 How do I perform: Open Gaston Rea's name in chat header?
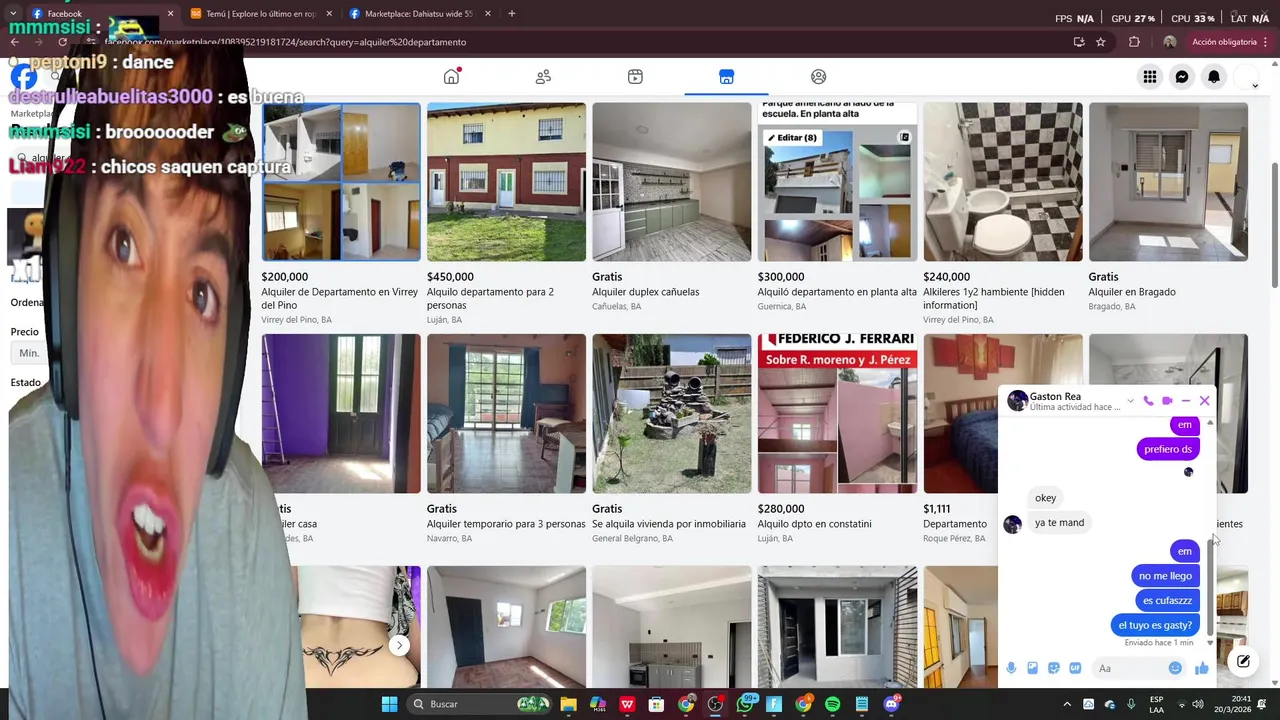click(x=1055, y=396)
